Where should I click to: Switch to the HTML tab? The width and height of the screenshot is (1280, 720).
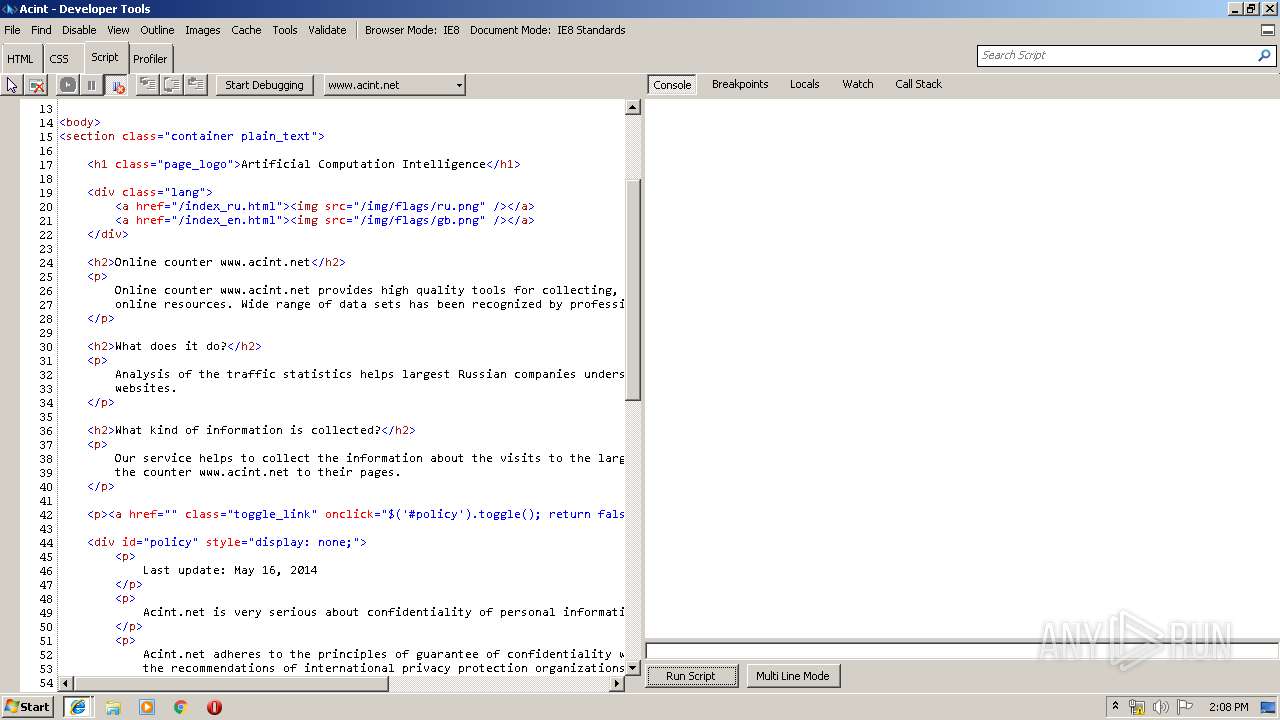click(x=20, y=59)
